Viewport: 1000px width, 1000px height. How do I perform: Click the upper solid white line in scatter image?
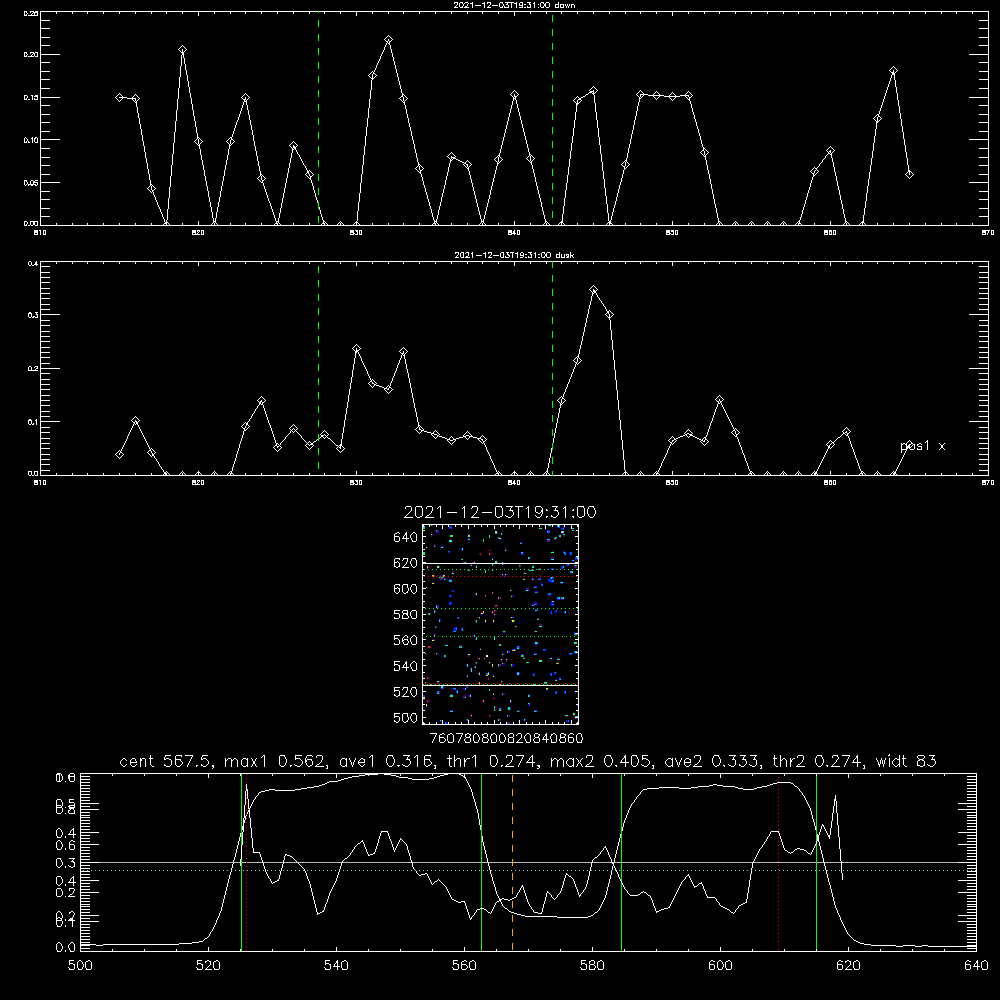(x=501, y=563)
